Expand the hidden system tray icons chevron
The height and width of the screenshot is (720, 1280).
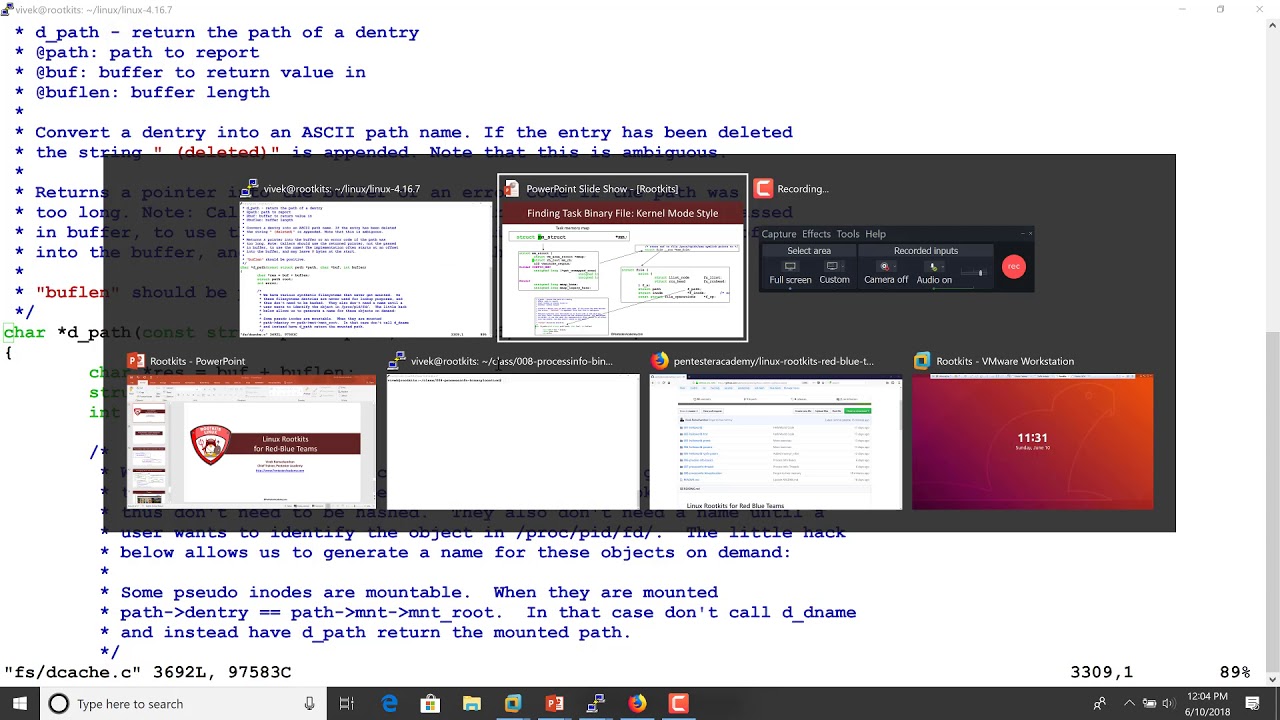(x=1129, y=704)
